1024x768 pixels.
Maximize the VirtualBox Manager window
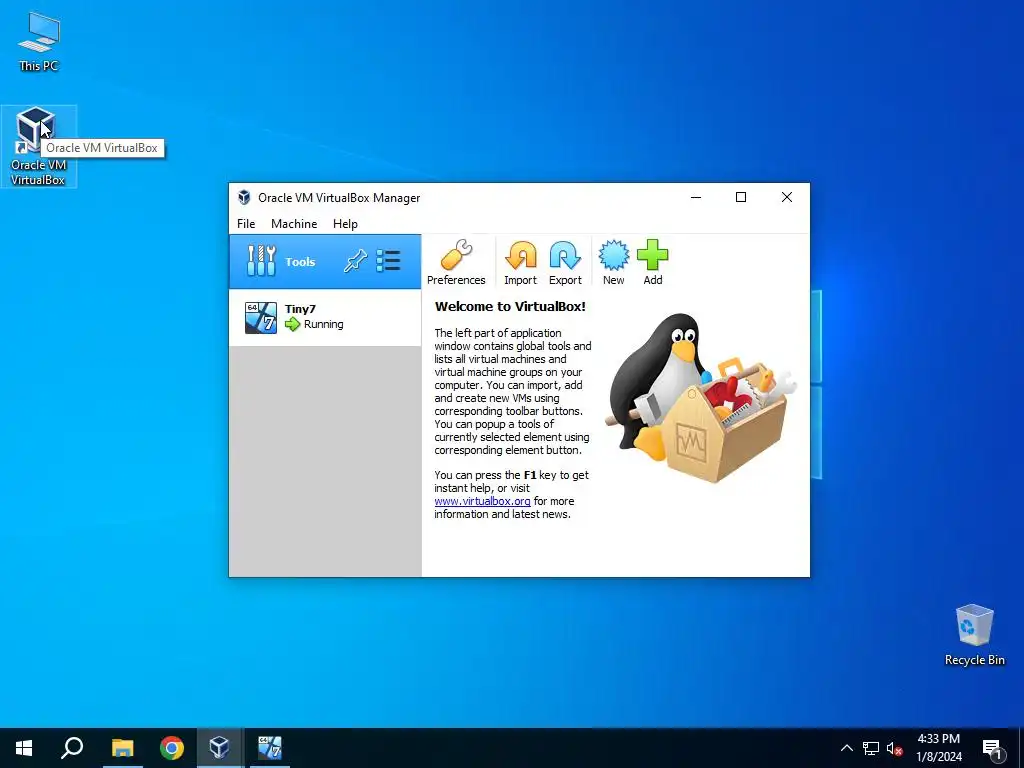click(x=741, y=197)
